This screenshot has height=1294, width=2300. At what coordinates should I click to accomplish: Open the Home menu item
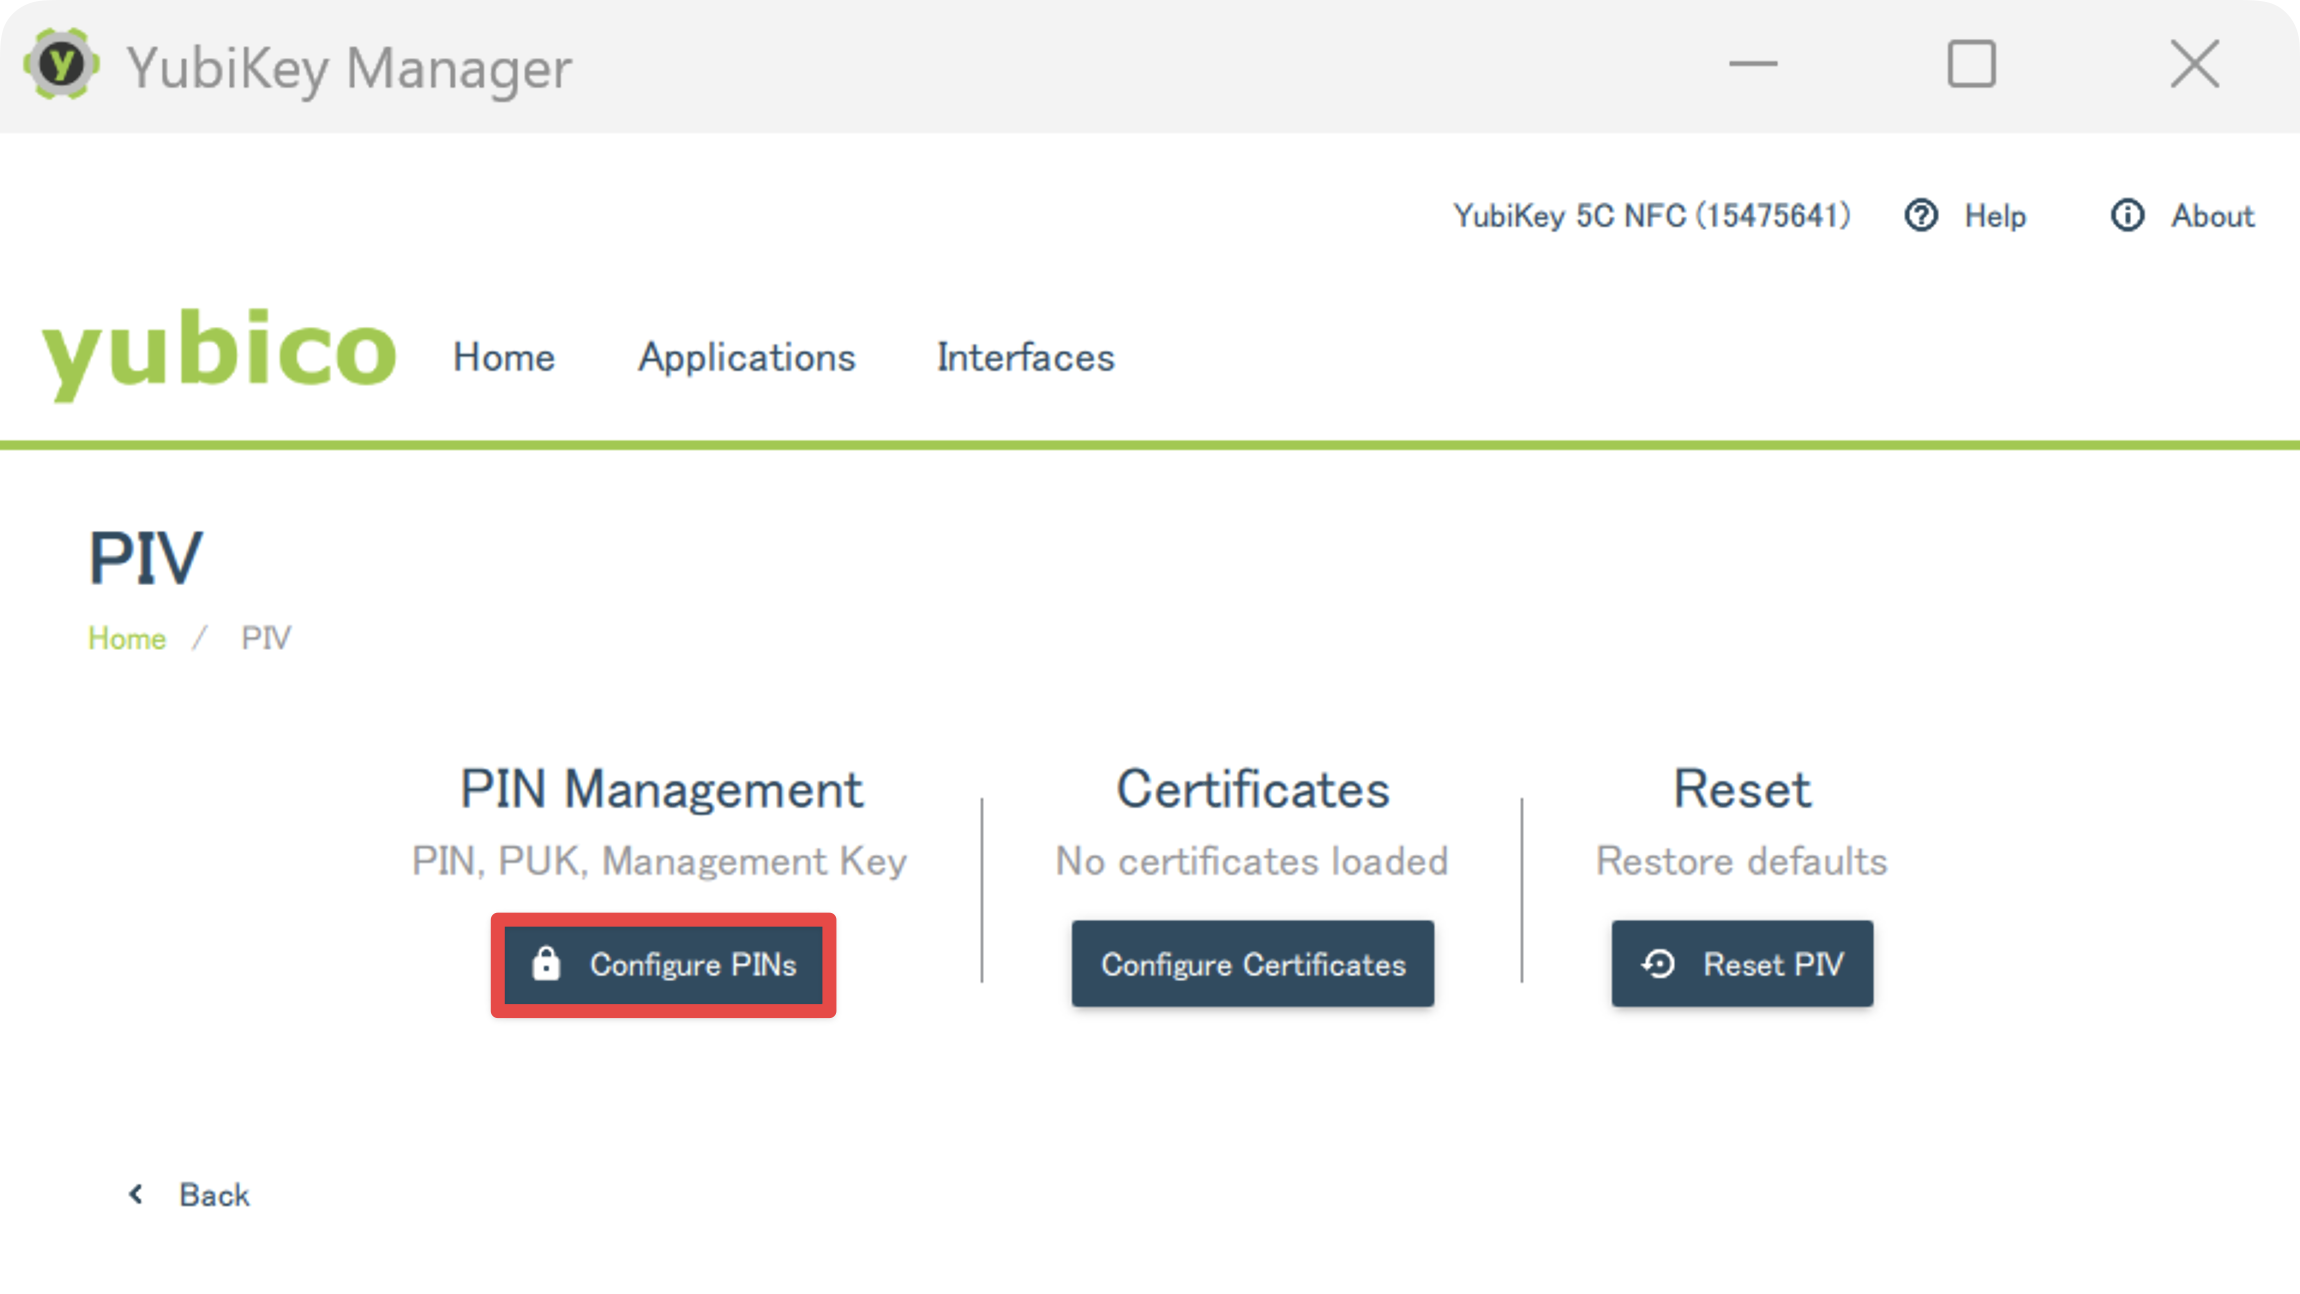click(x=504, y=358)
